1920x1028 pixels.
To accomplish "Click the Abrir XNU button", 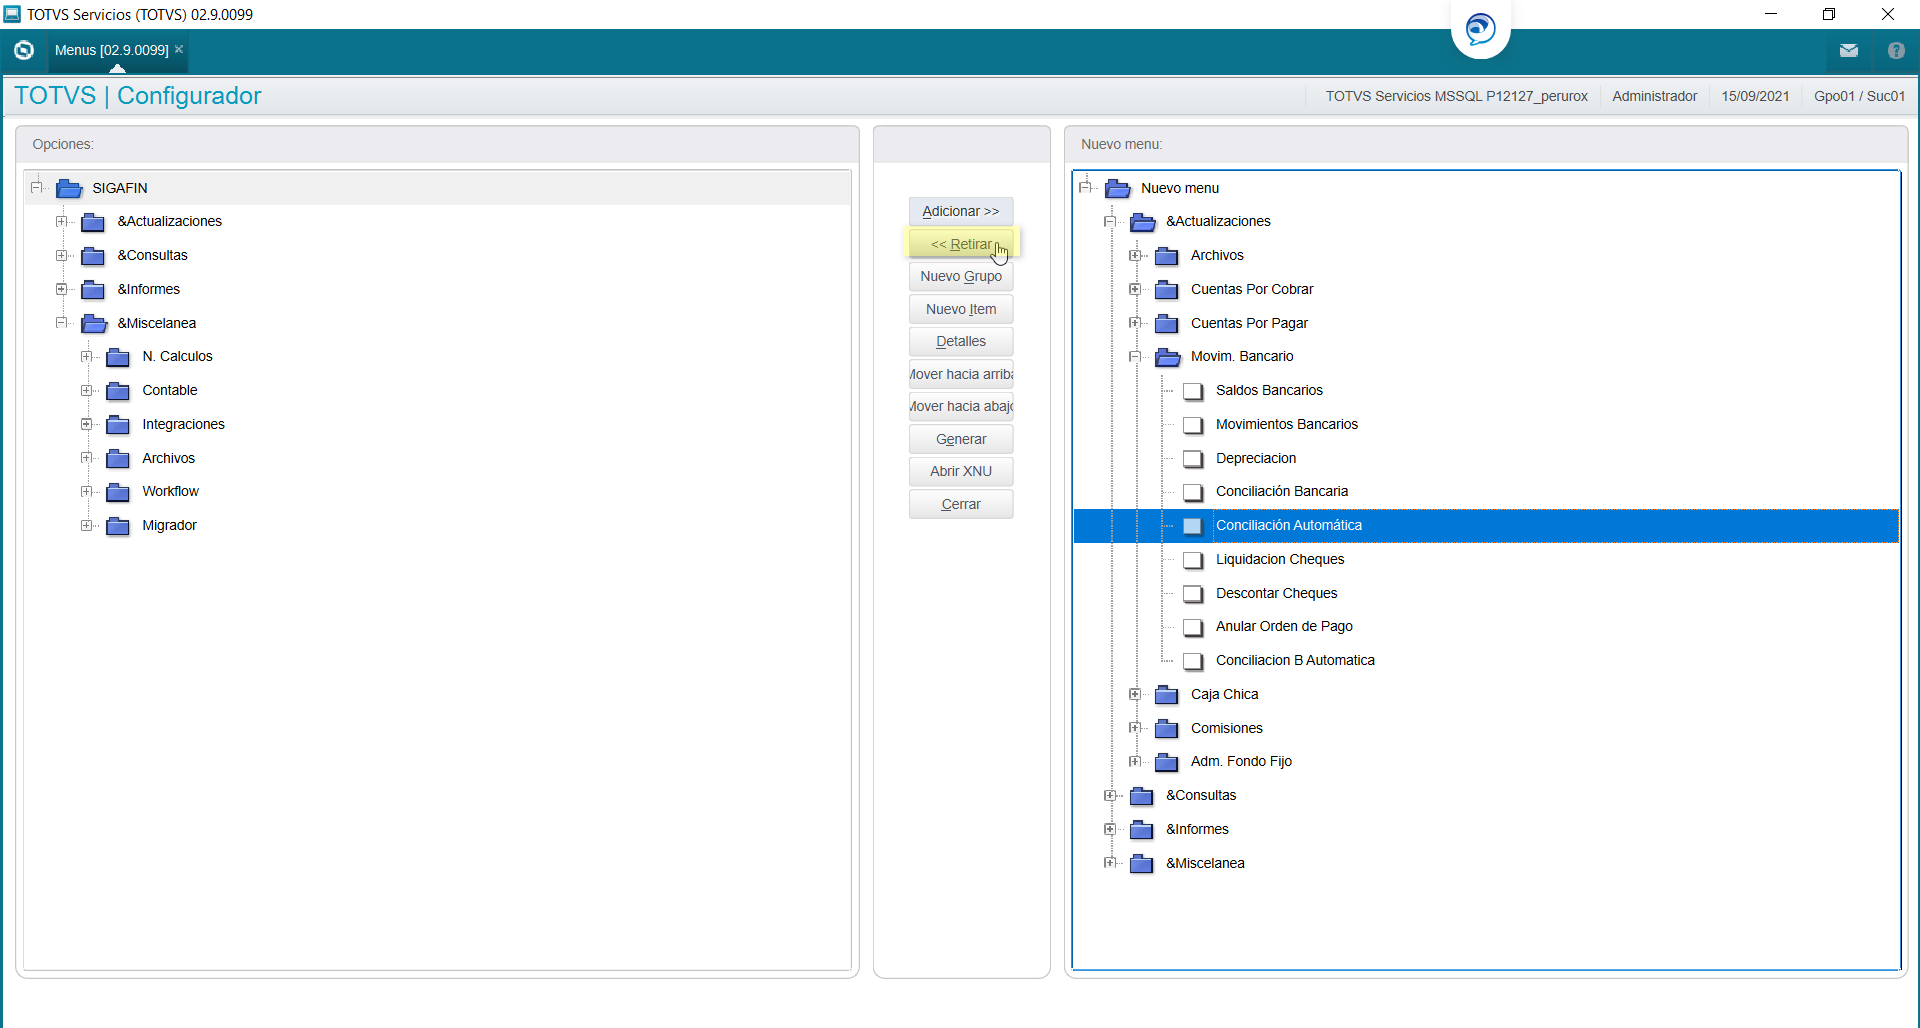I will click(961, 471).
